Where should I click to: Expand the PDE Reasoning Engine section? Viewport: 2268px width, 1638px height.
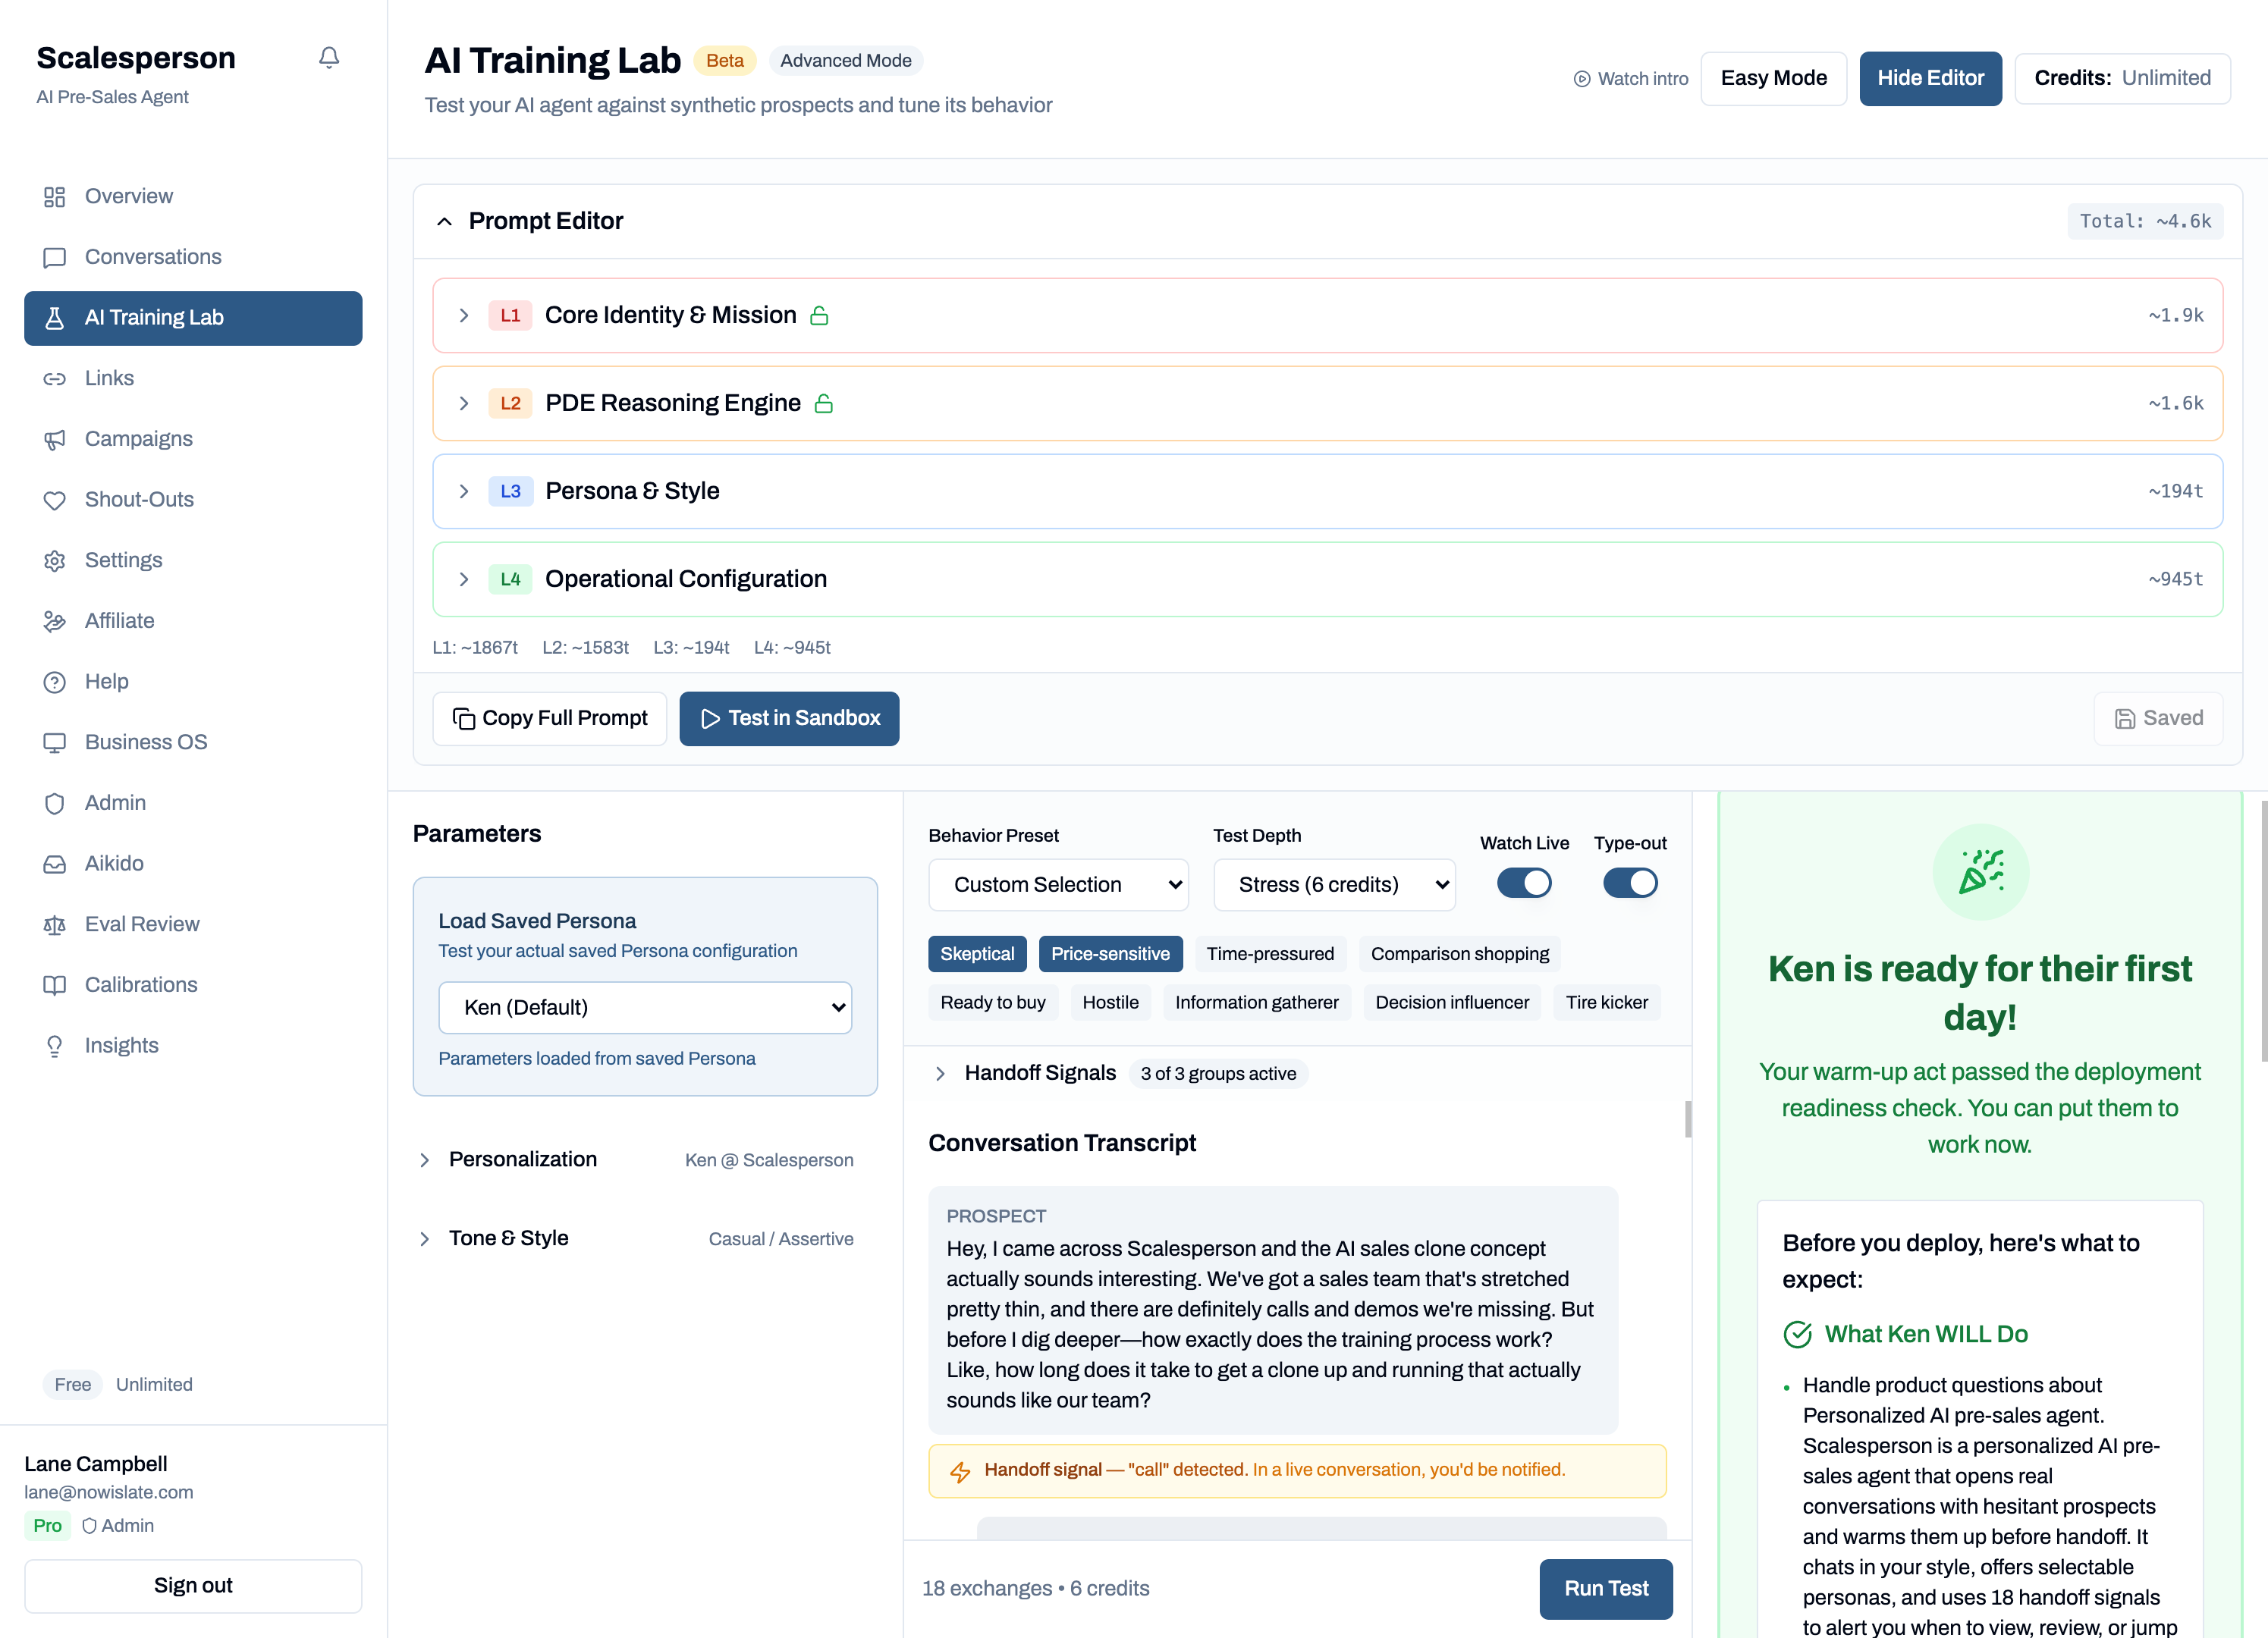(464, 403)
